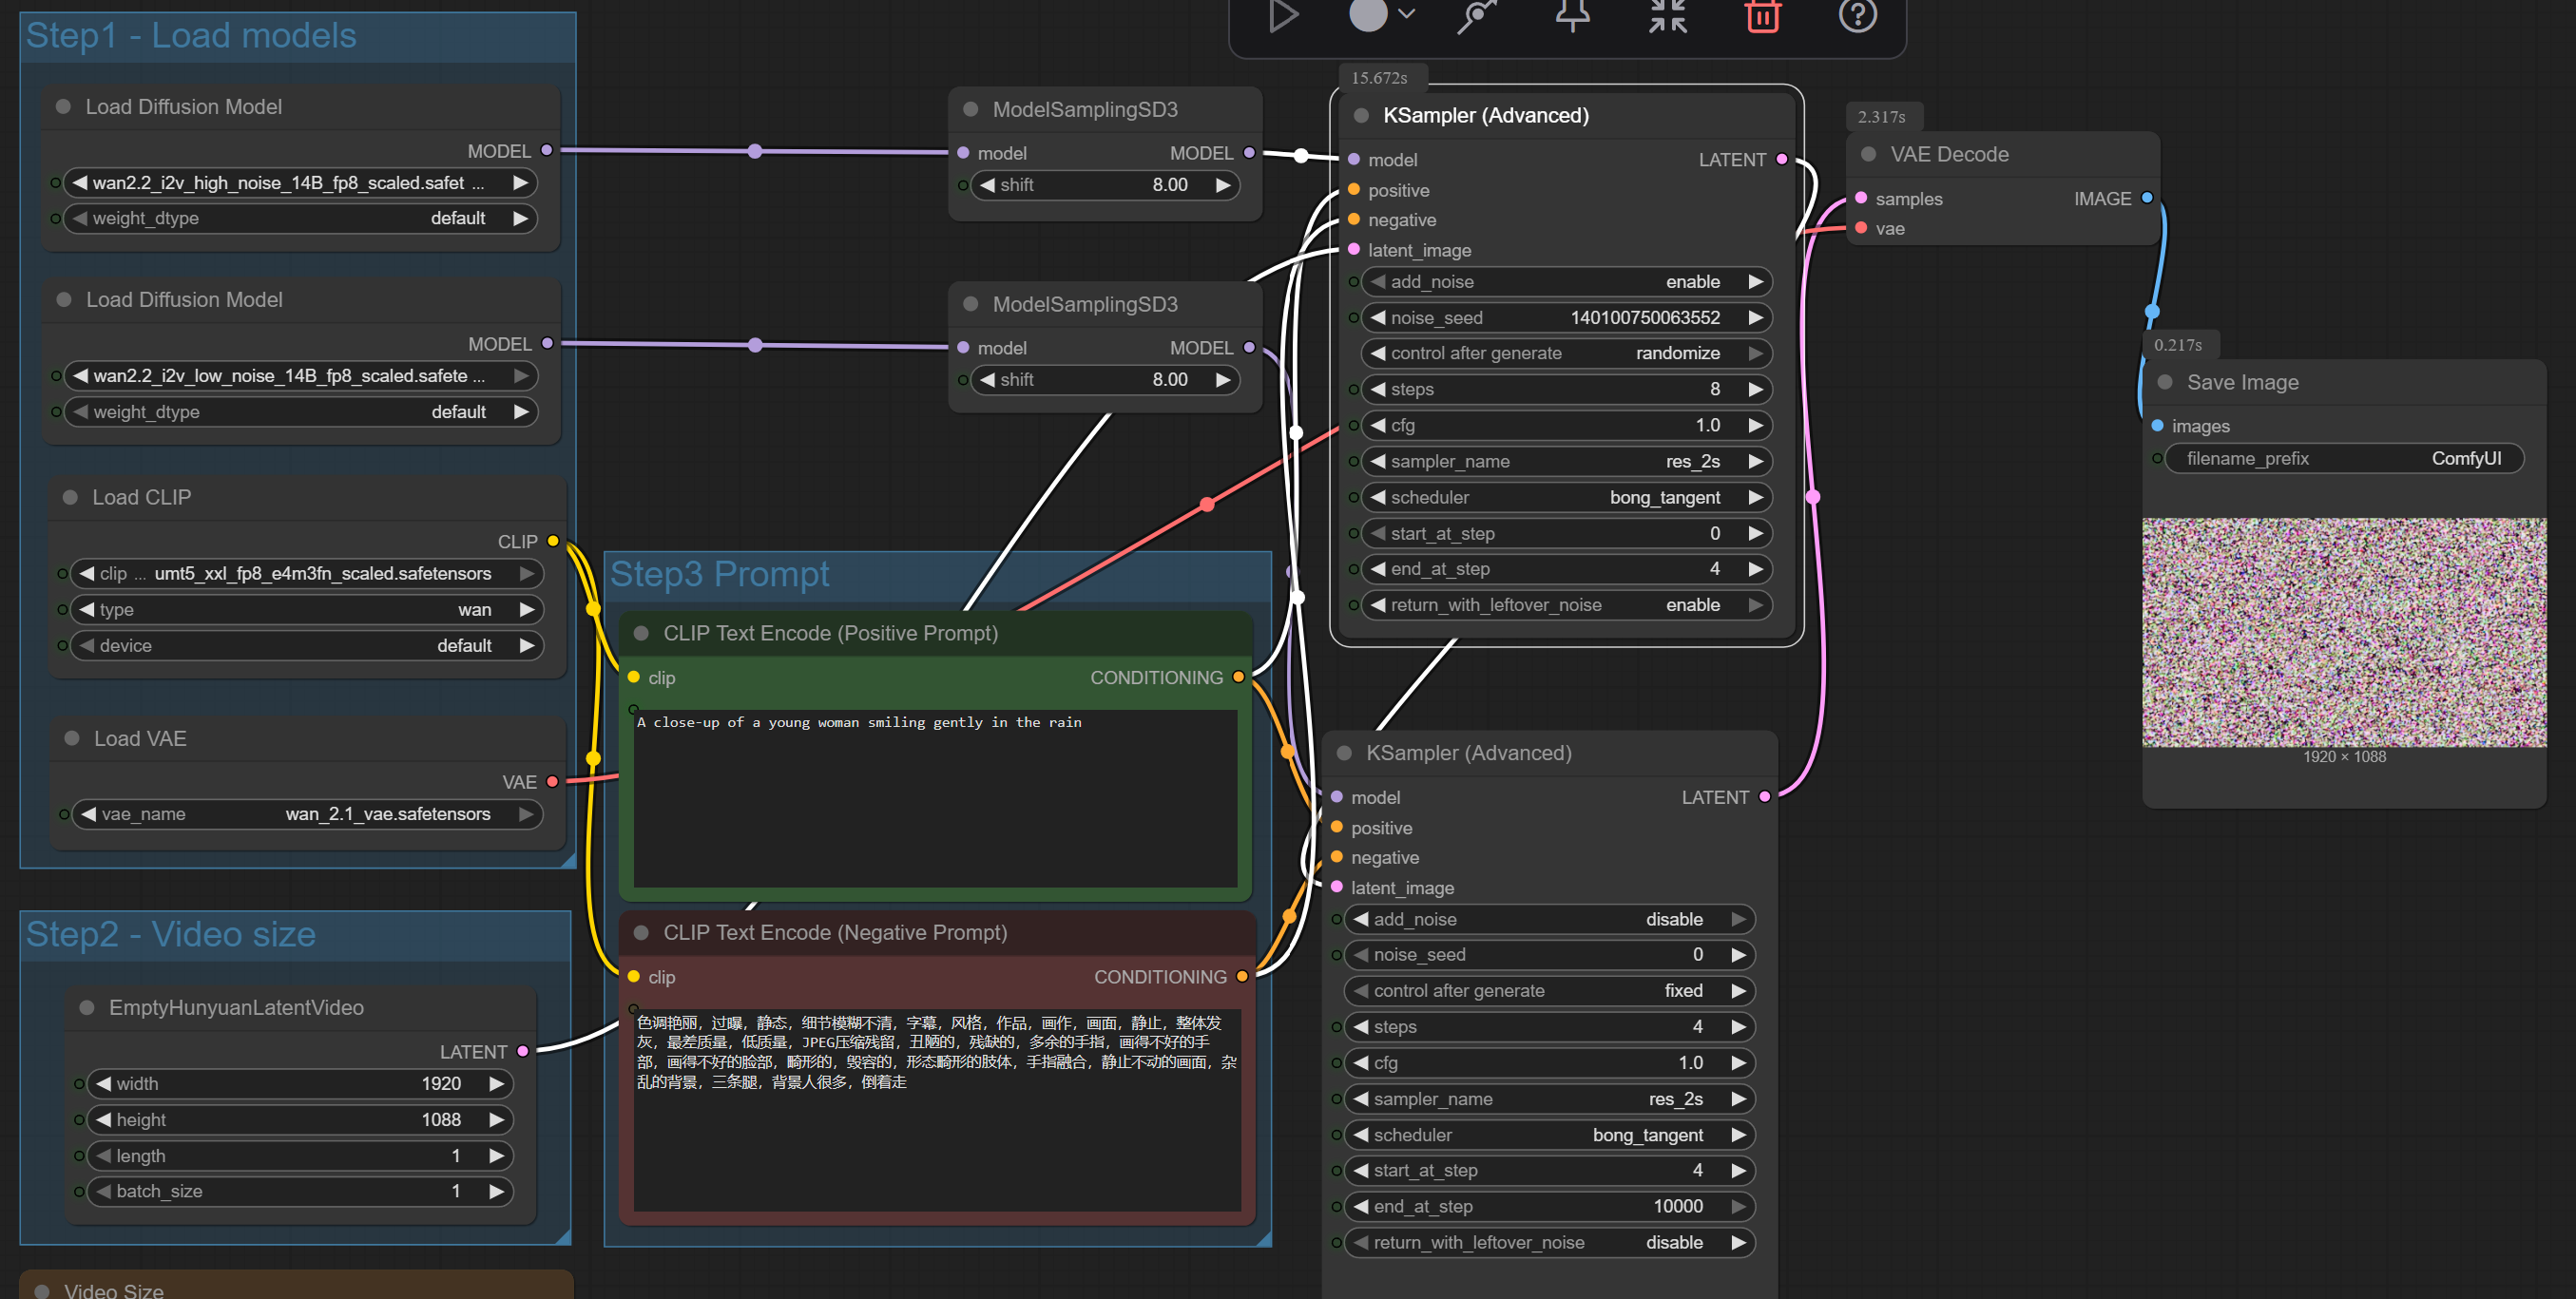Collapse the VAE Decode node using its title dot
This screenshot has height=1299, width=2576.
1867,154
